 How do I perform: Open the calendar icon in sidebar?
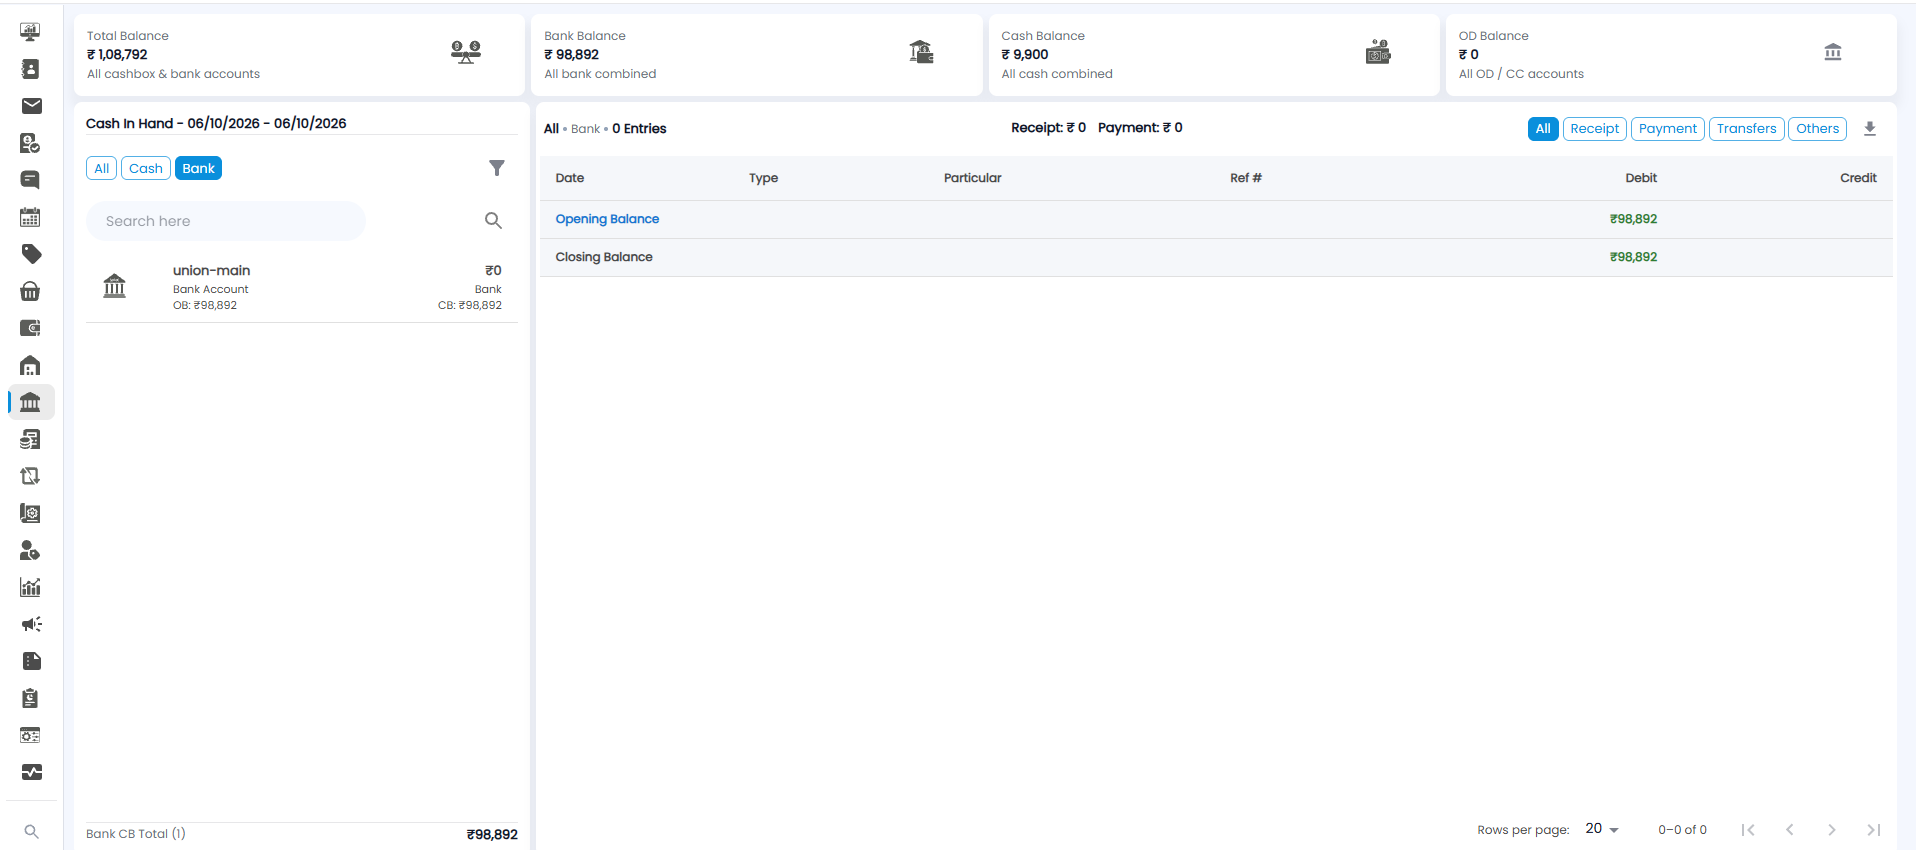[31, 217]
